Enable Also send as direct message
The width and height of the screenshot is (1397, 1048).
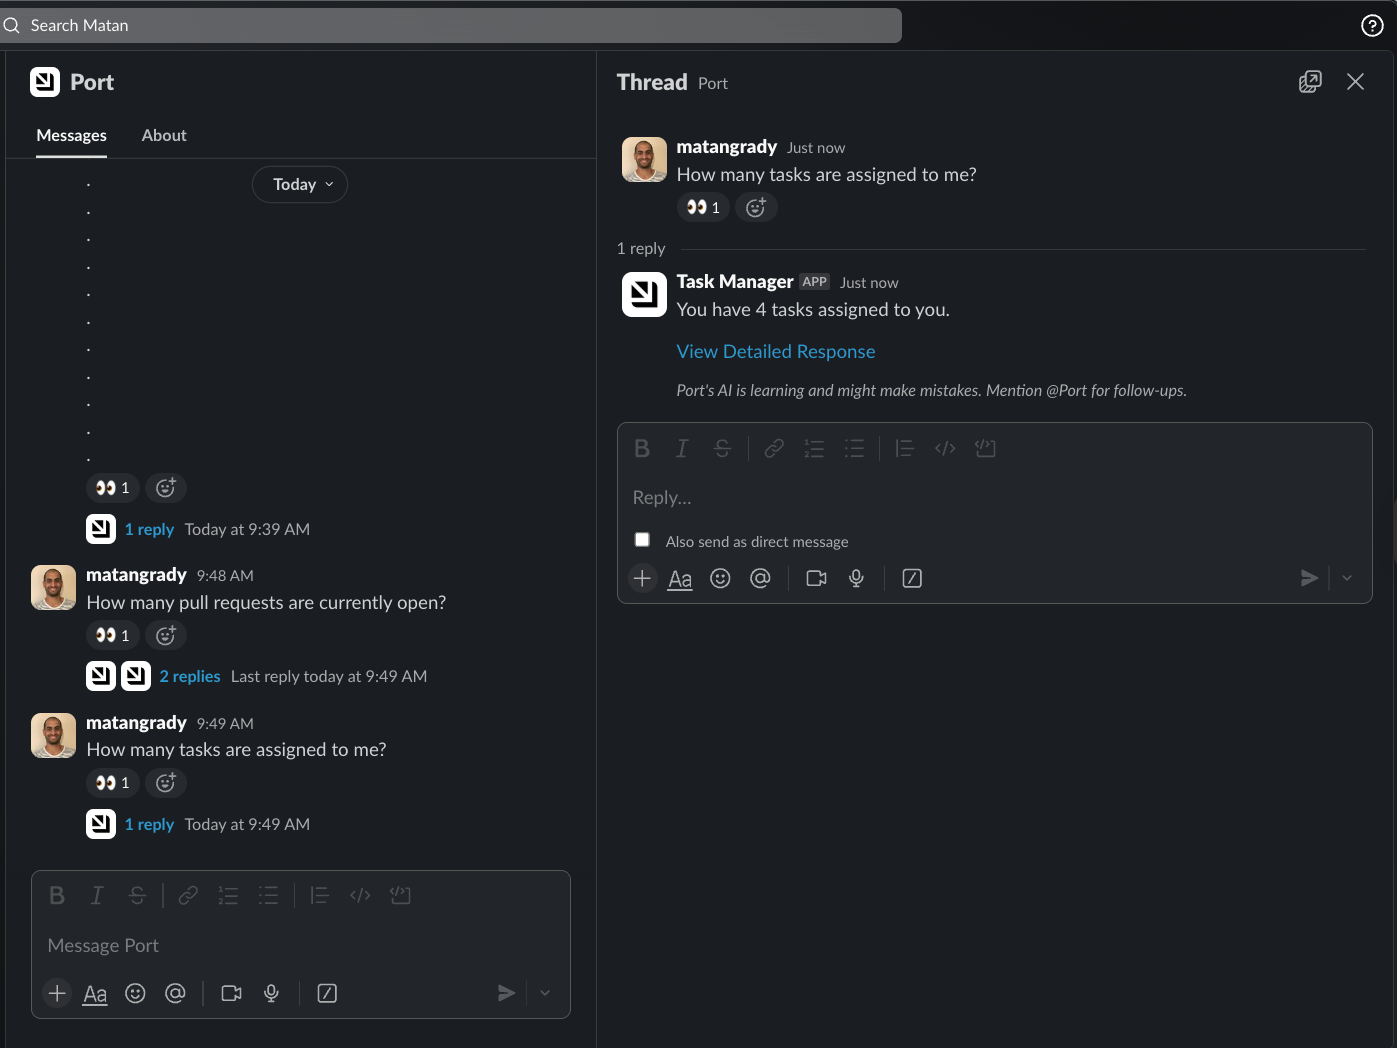pyautogui.click(x=642, y=540)
